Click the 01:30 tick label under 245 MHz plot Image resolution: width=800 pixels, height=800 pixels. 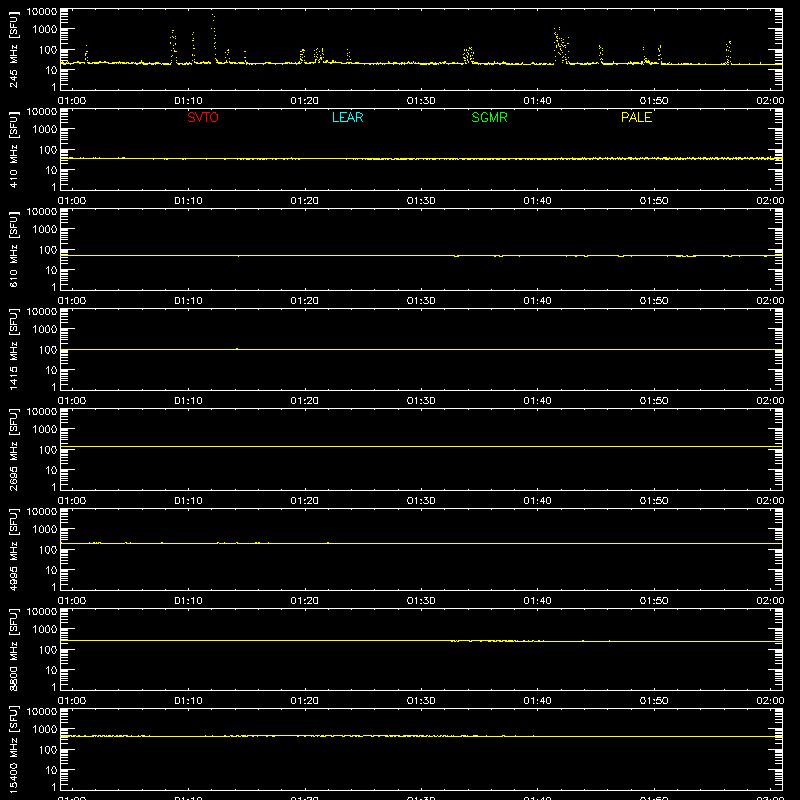click(421, 101)
